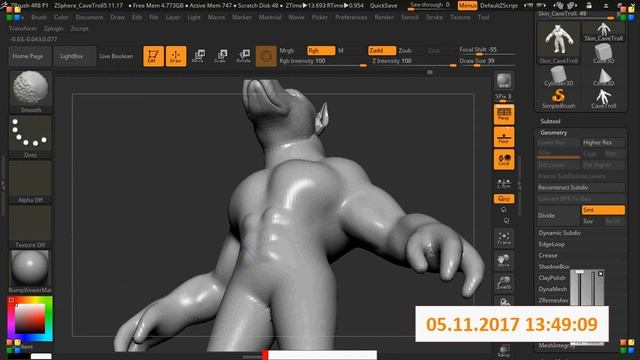Expand Dynamic Subdiv section
This screenshot has height=360, width=640.
[559, 233]
